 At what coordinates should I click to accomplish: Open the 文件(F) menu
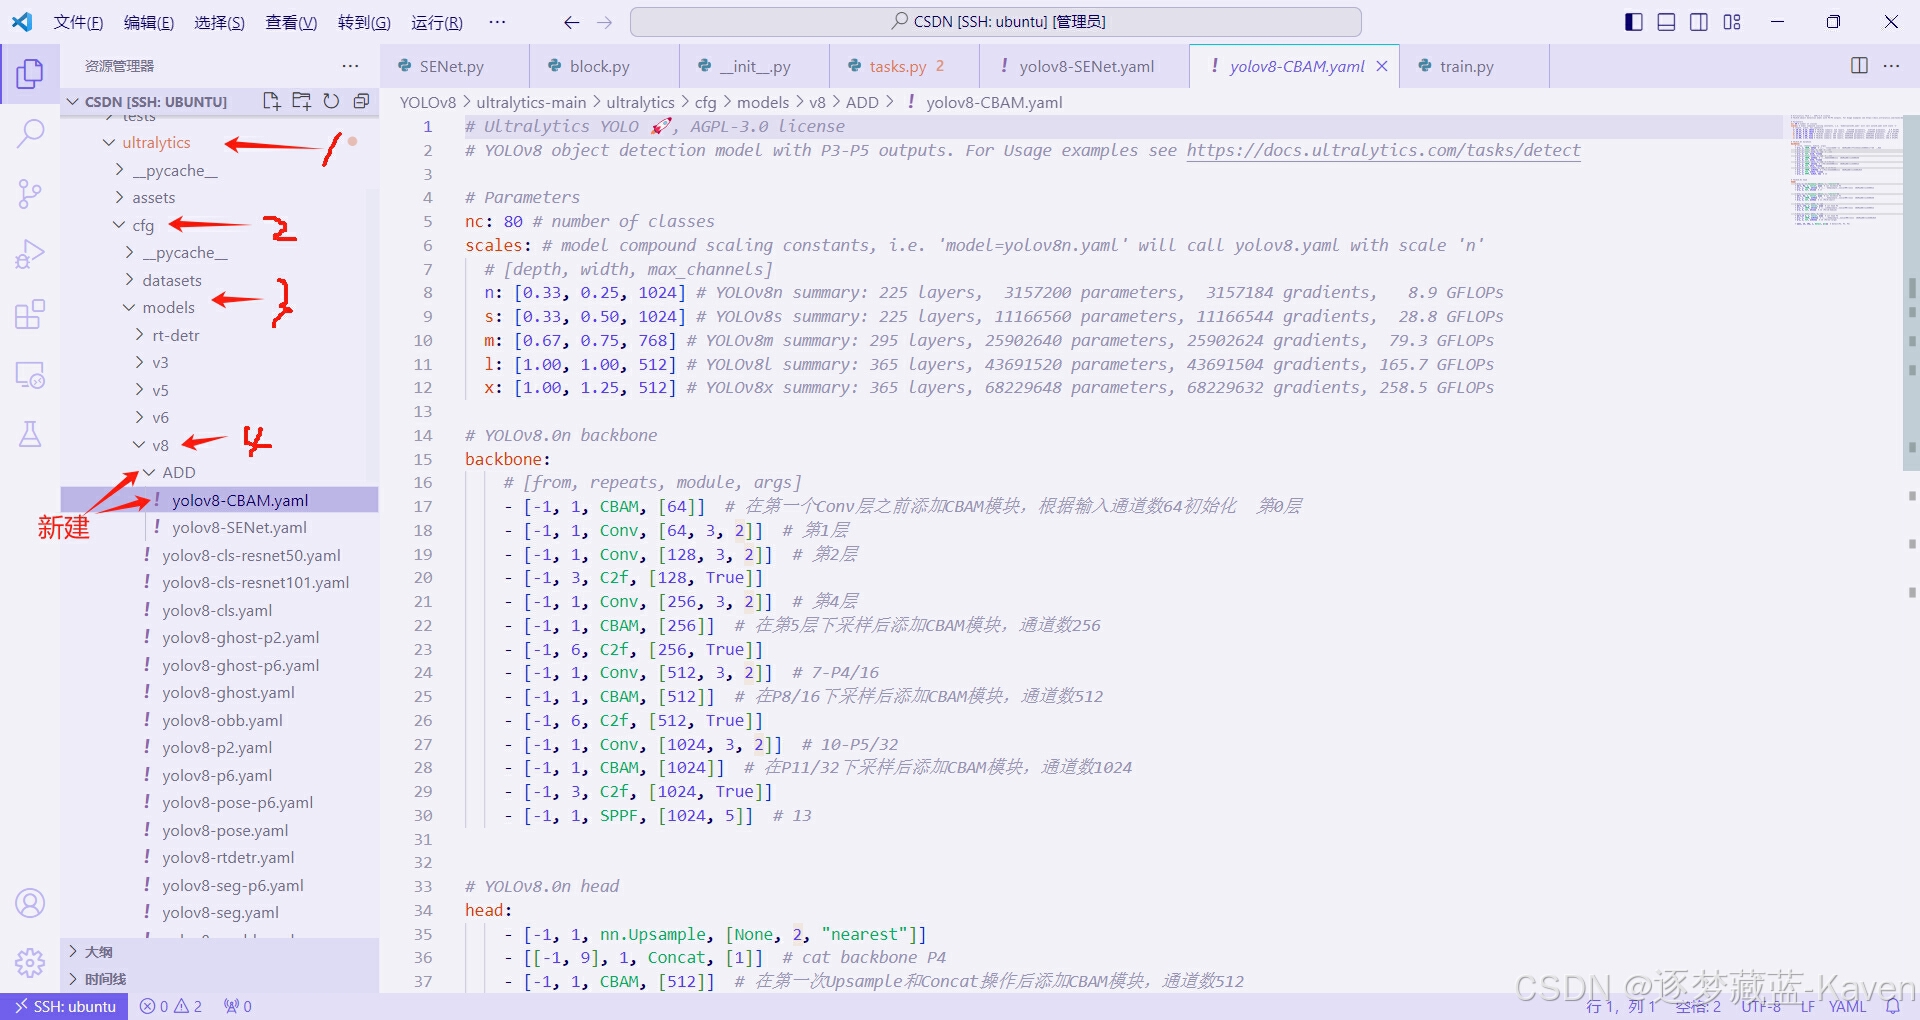click(79, 22)
